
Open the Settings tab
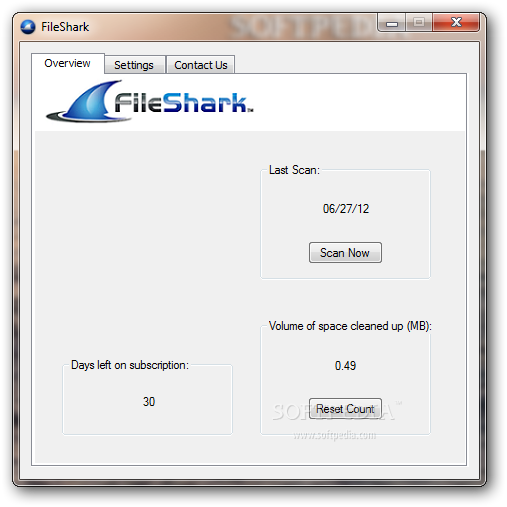(134, 65)
